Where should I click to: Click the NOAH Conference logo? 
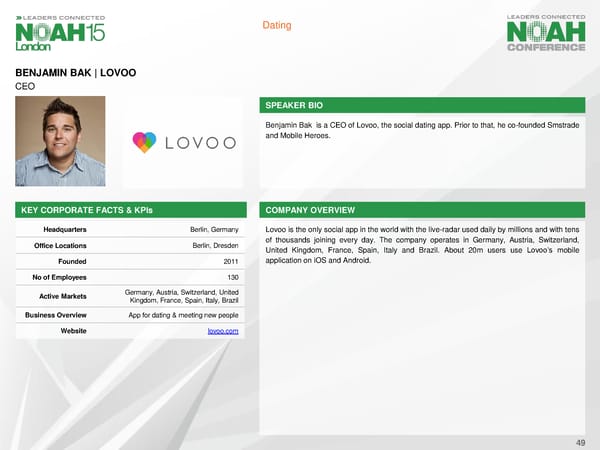tap(545, 34)
